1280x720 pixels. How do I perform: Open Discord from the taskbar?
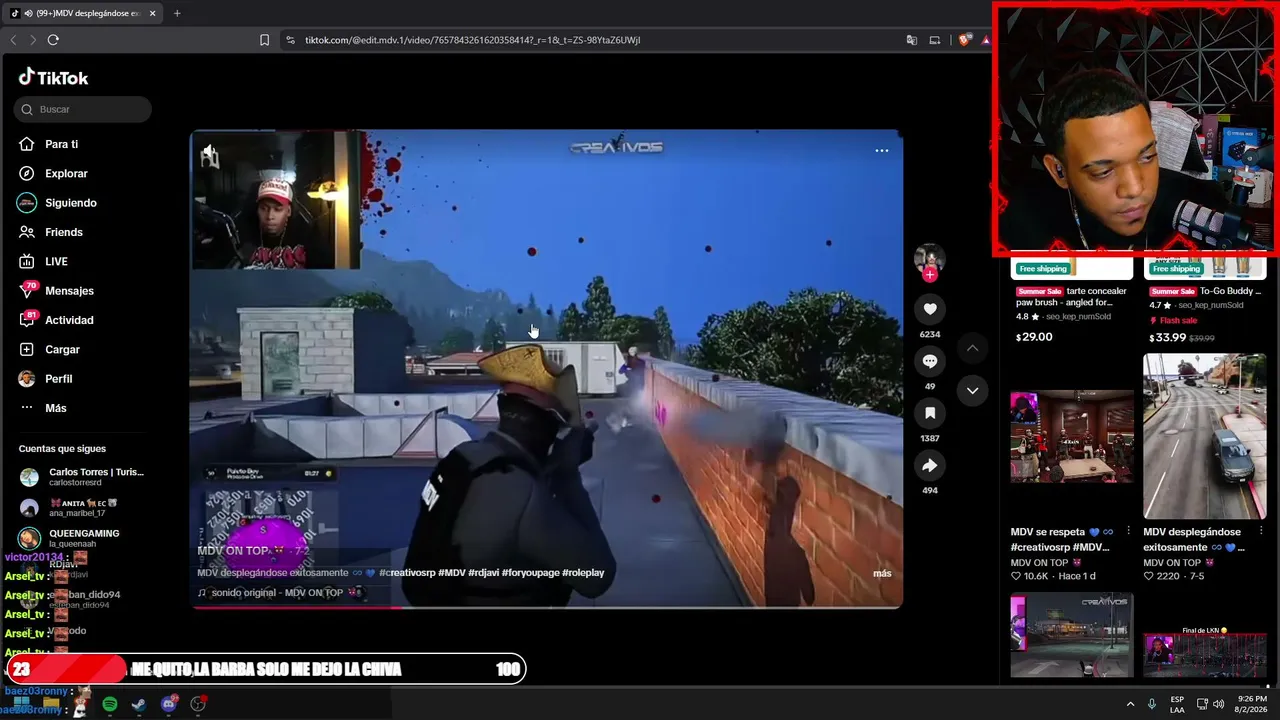click(168, 704)
